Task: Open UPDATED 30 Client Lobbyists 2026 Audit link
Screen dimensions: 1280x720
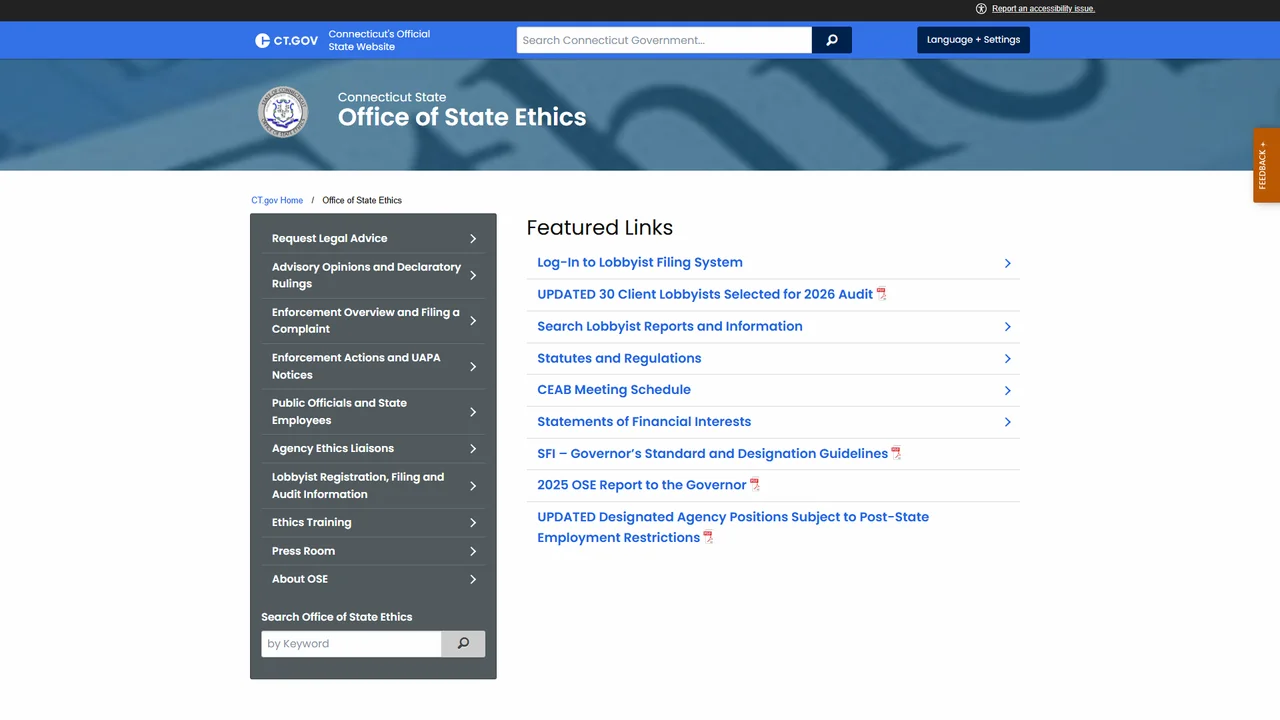Action: [x=705, y=294]
